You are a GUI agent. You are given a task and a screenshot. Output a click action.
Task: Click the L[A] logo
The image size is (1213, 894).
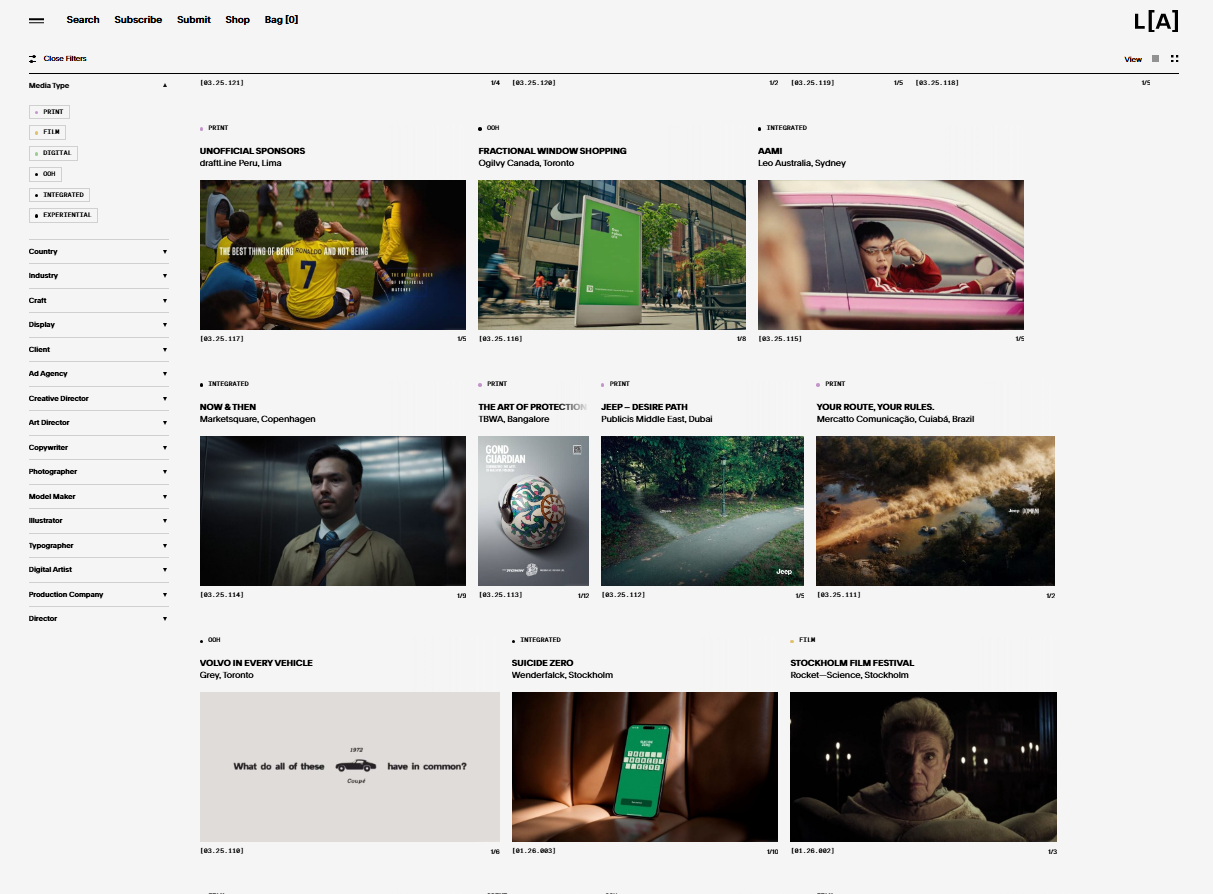[1155, 21]
